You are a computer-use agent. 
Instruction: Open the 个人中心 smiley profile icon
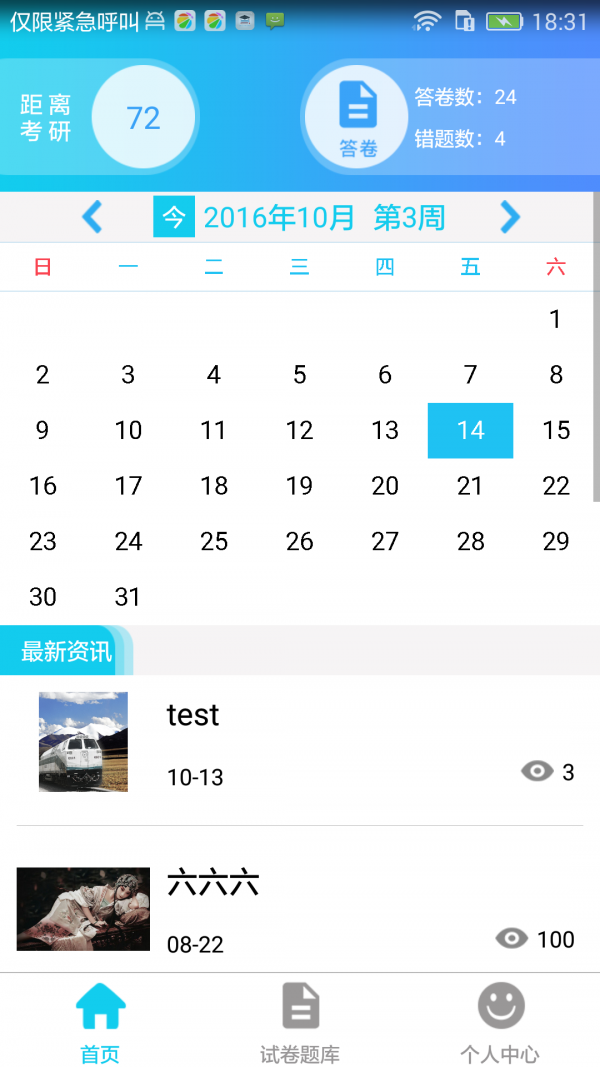(x=500, y=1006)
